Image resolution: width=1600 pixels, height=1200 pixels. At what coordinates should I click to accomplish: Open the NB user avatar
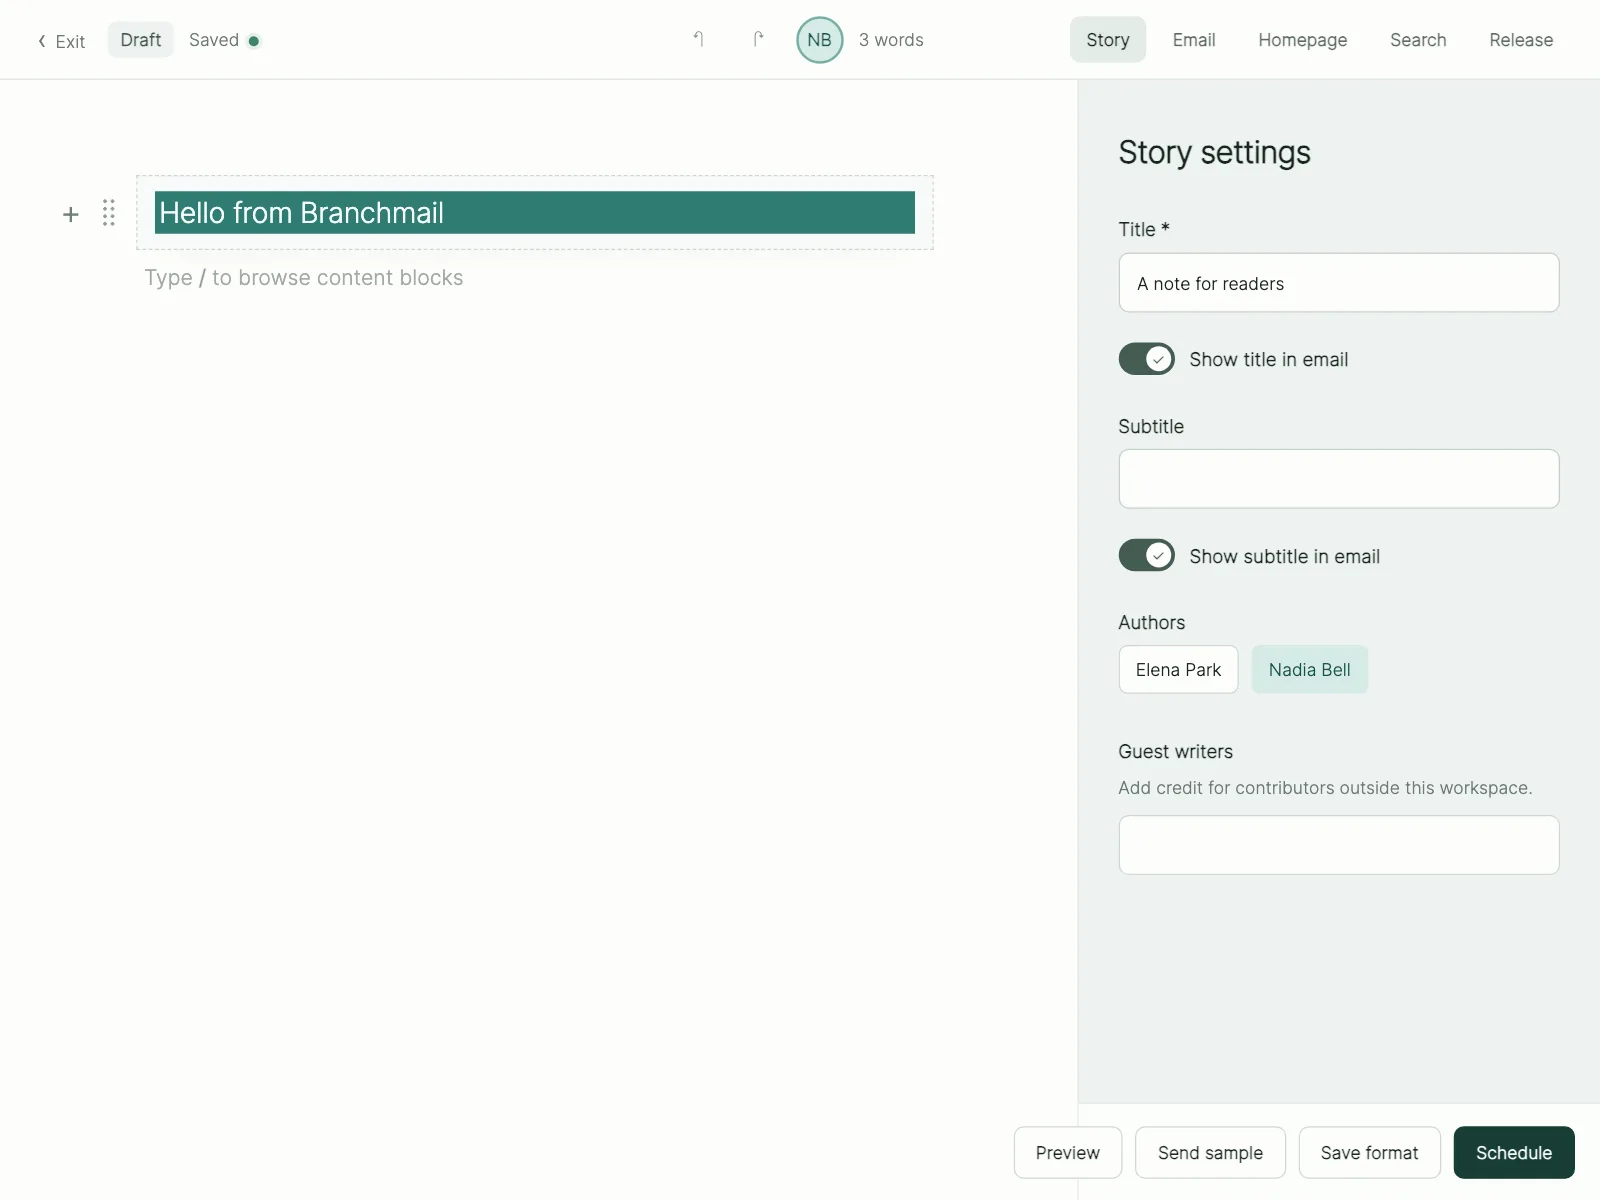coord(819,40)
